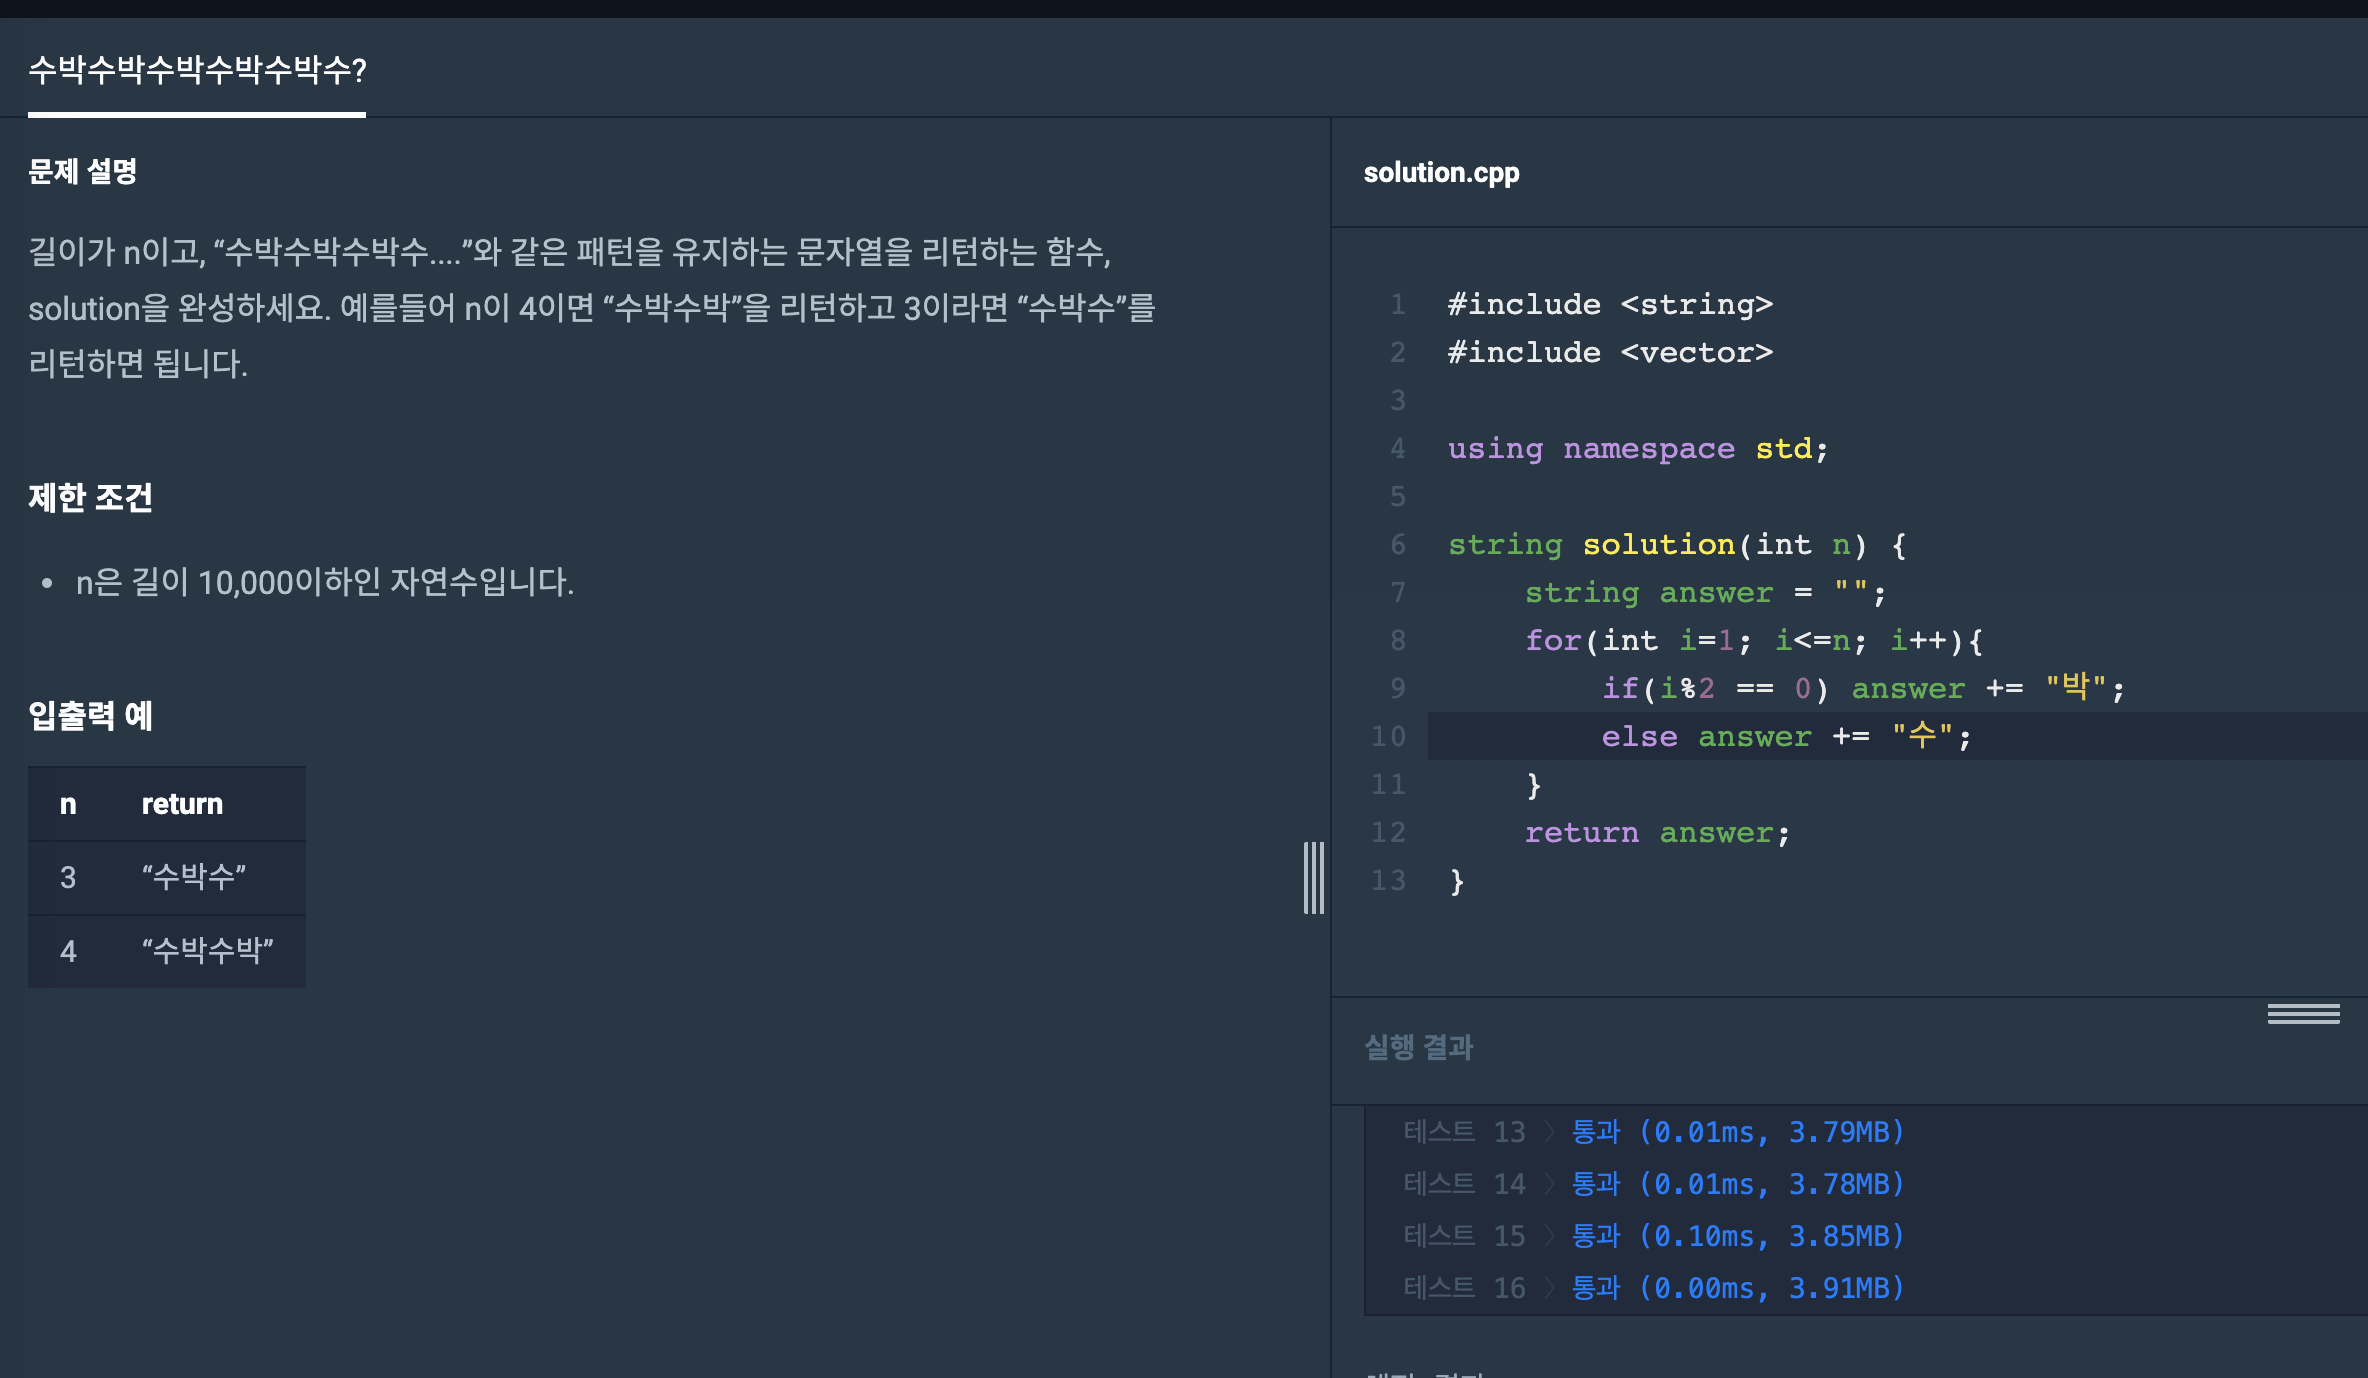The width and height of the screenshot is (2368, 1378).
Task: Click the solution.cpp file label
Action: pyautogui.click(x=1440, y=173)
